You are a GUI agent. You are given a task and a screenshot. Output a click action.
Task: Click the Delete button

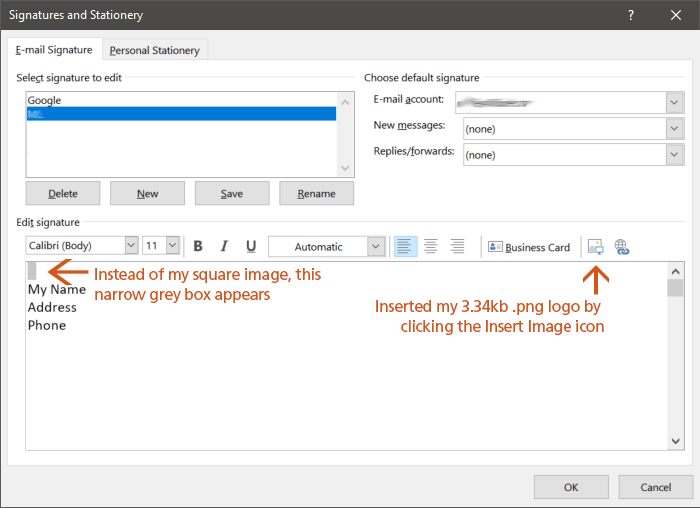63,193
